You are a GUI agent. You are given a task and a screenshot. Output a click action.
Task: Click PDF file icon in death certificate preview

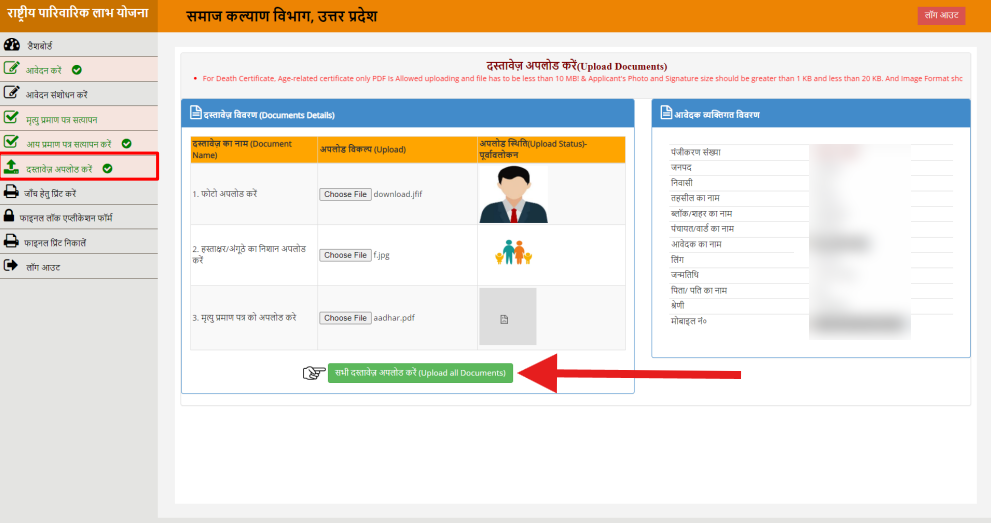(504, 320)
